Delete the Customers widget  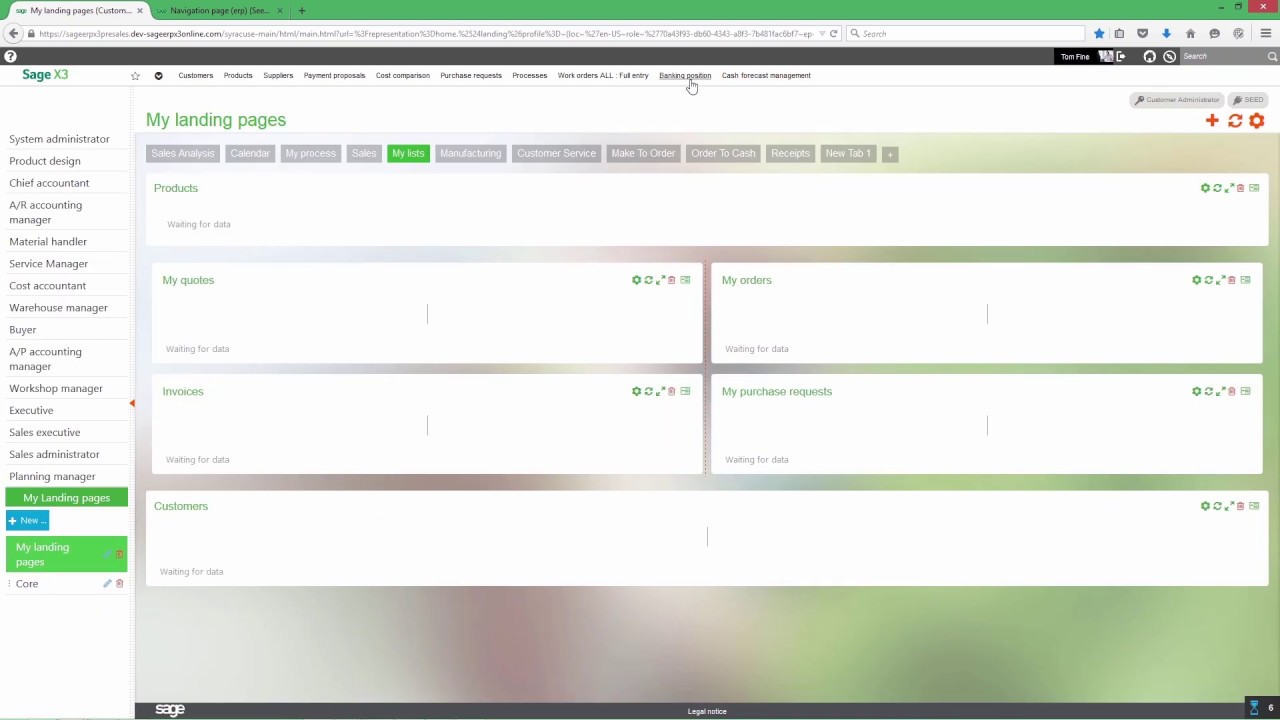point(1240,506)
